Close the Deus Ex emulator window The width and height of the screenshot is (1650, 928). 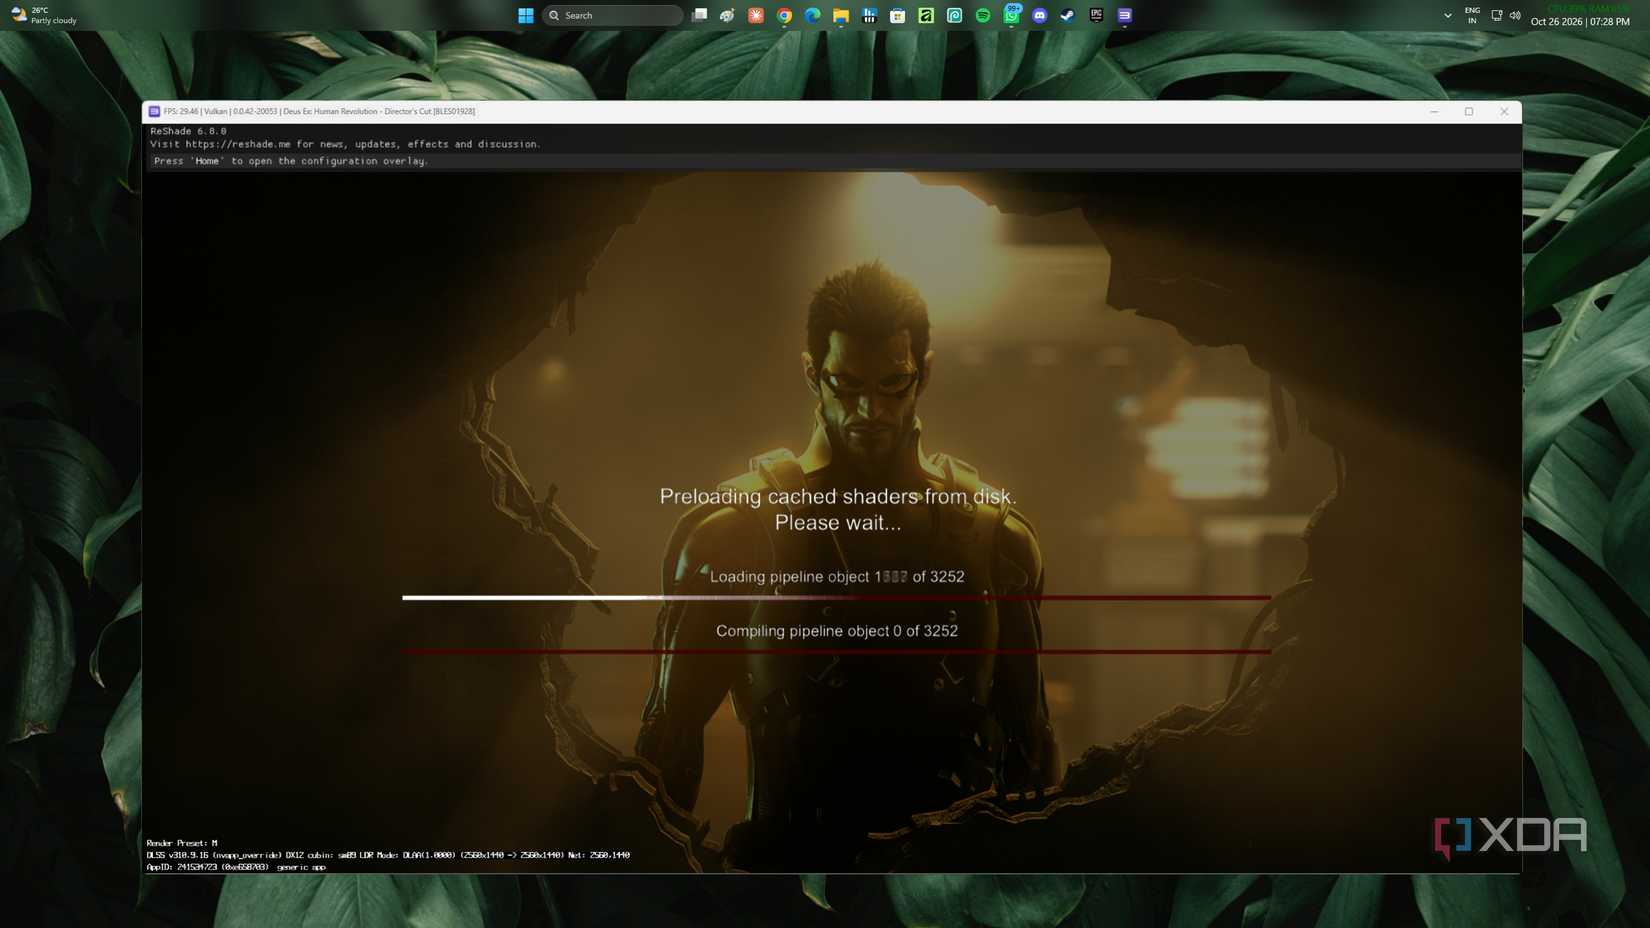tap(1504, 111)
